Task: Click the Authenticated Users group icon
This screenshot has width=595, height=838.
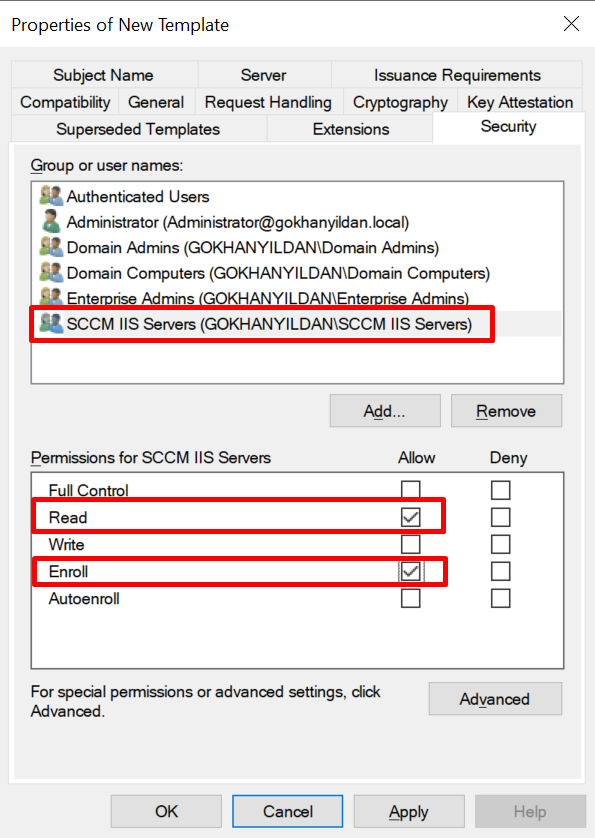Action: click(51, 196)
